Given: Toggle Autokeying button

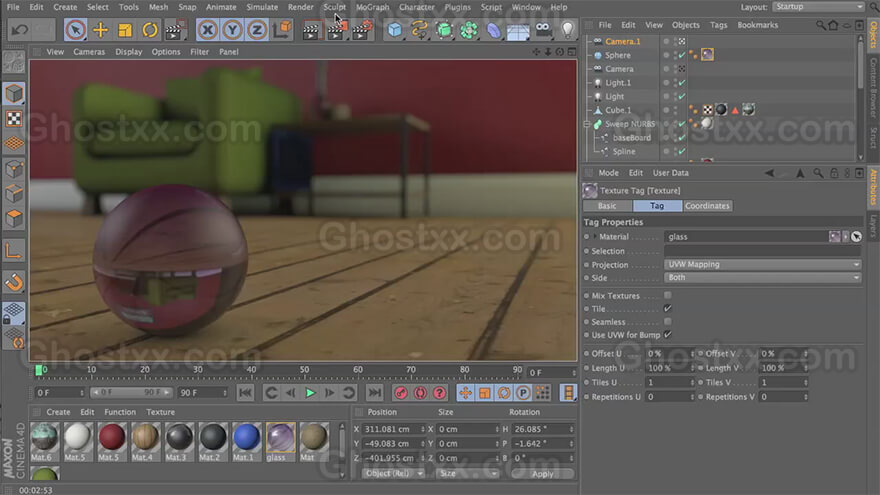Looking at the screenshot, I should click(420, 393).
